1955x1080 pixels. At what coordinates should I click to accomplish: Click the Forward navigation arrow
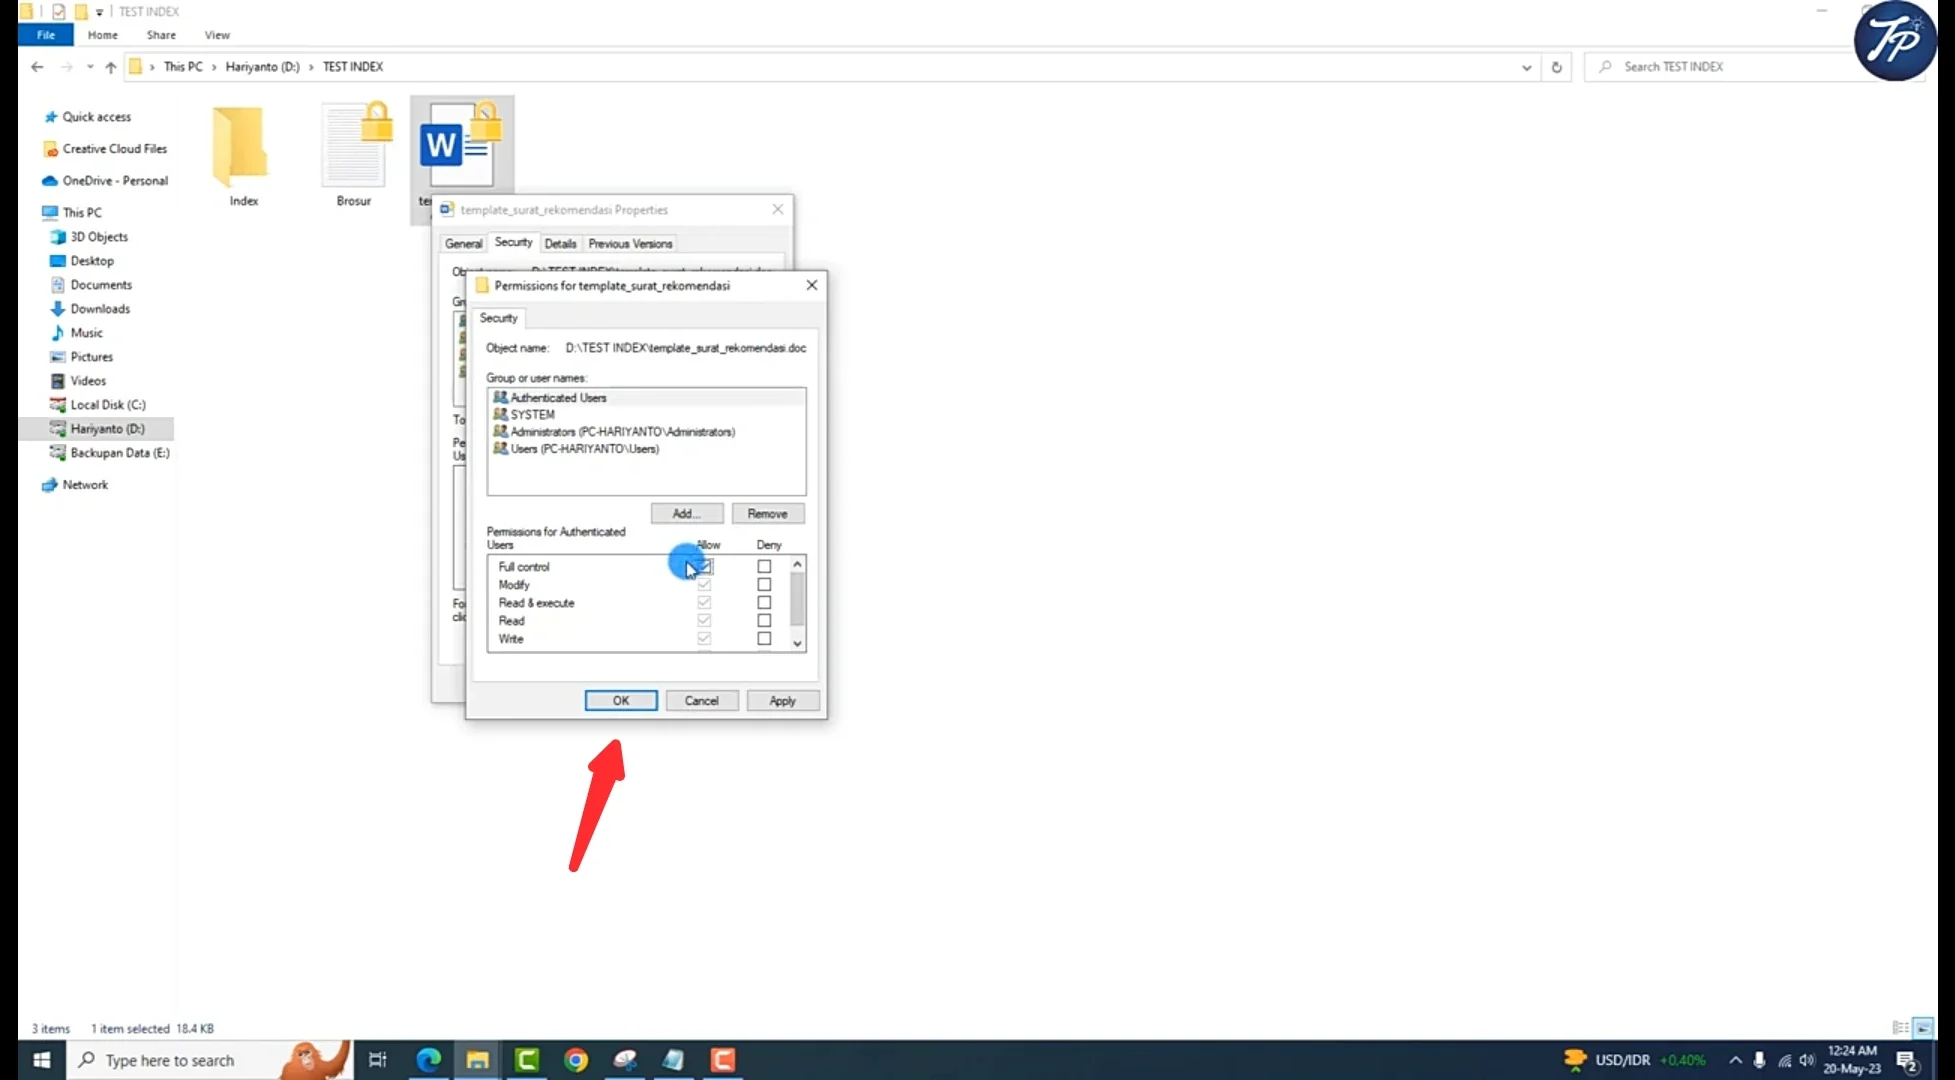(x=66, y=67)
